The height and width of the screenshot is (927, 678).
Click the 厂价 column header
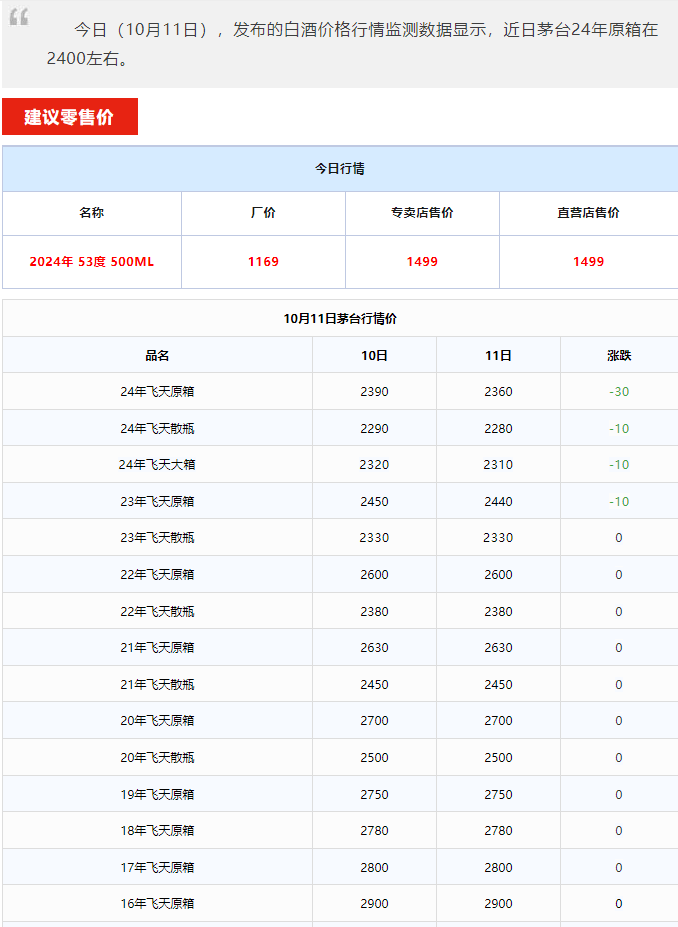pos(263,213)
